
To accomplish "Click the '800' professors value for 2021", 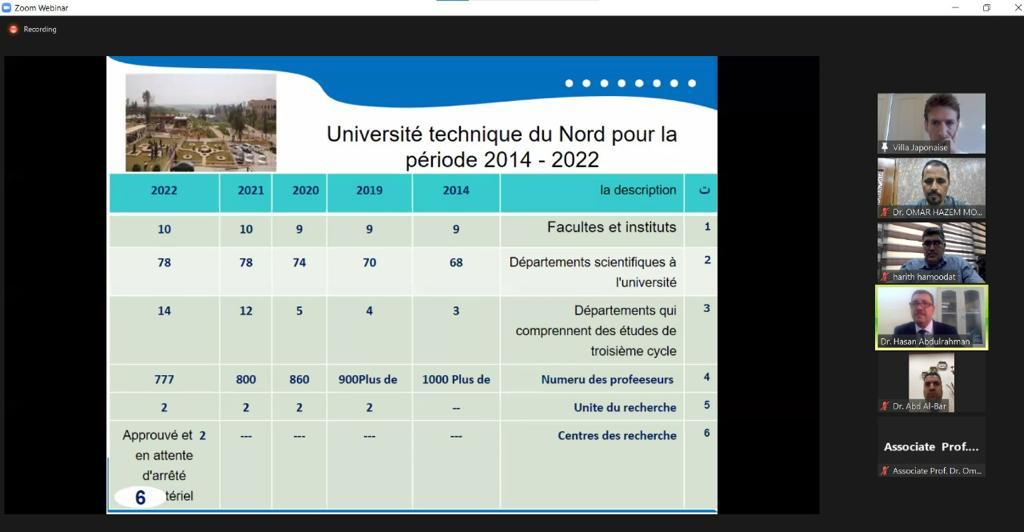I will 246,379.
